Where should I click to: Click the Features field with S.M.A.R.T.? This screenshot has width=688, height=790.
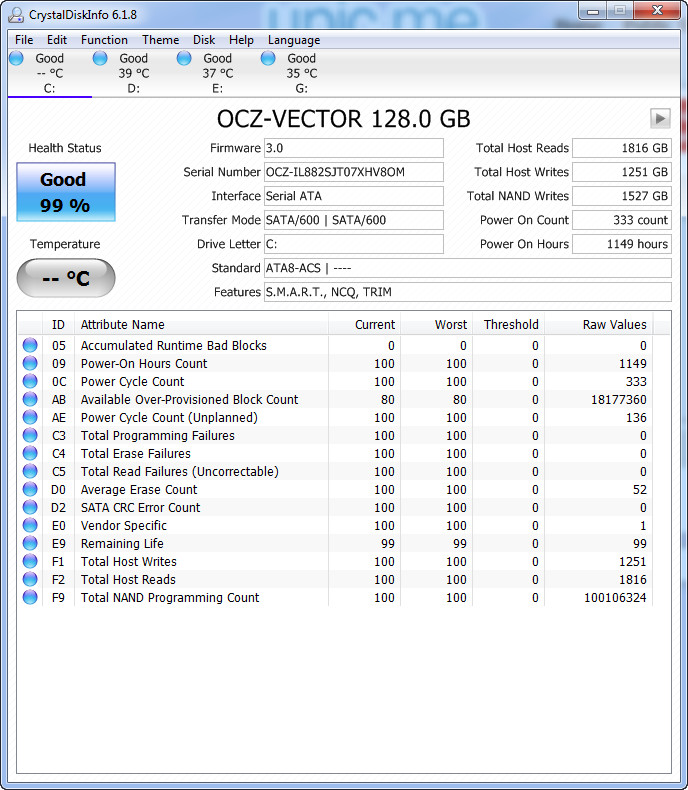pos(468,292)
